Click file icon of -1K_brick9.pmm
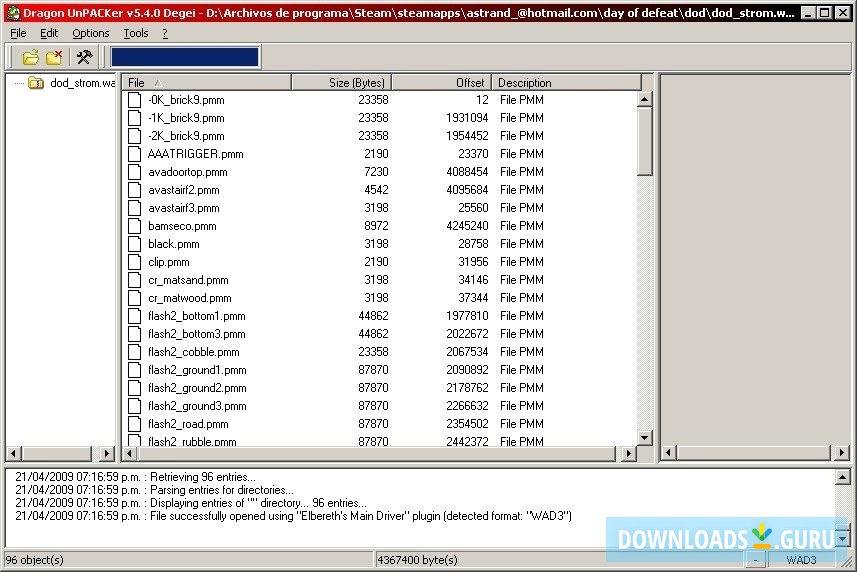The image size is (857, 572). [x=134, y=118]
